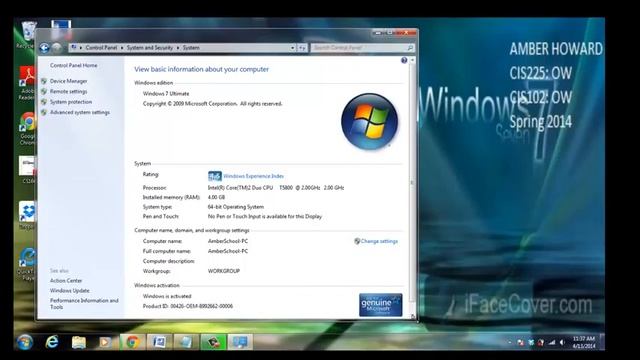Viewport: 640px width, 360px height.
Task: Click the Windows Start orb
Action: click(x=24, y=342)
